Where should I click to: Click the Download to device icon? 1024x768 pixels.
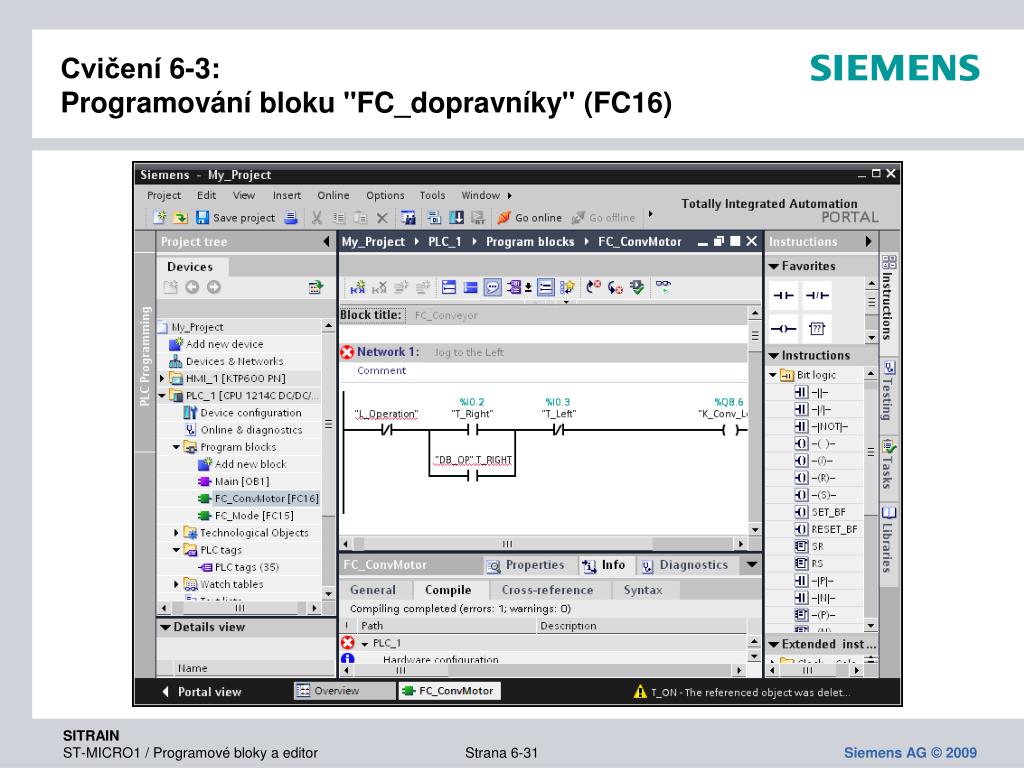coord(456,217)
